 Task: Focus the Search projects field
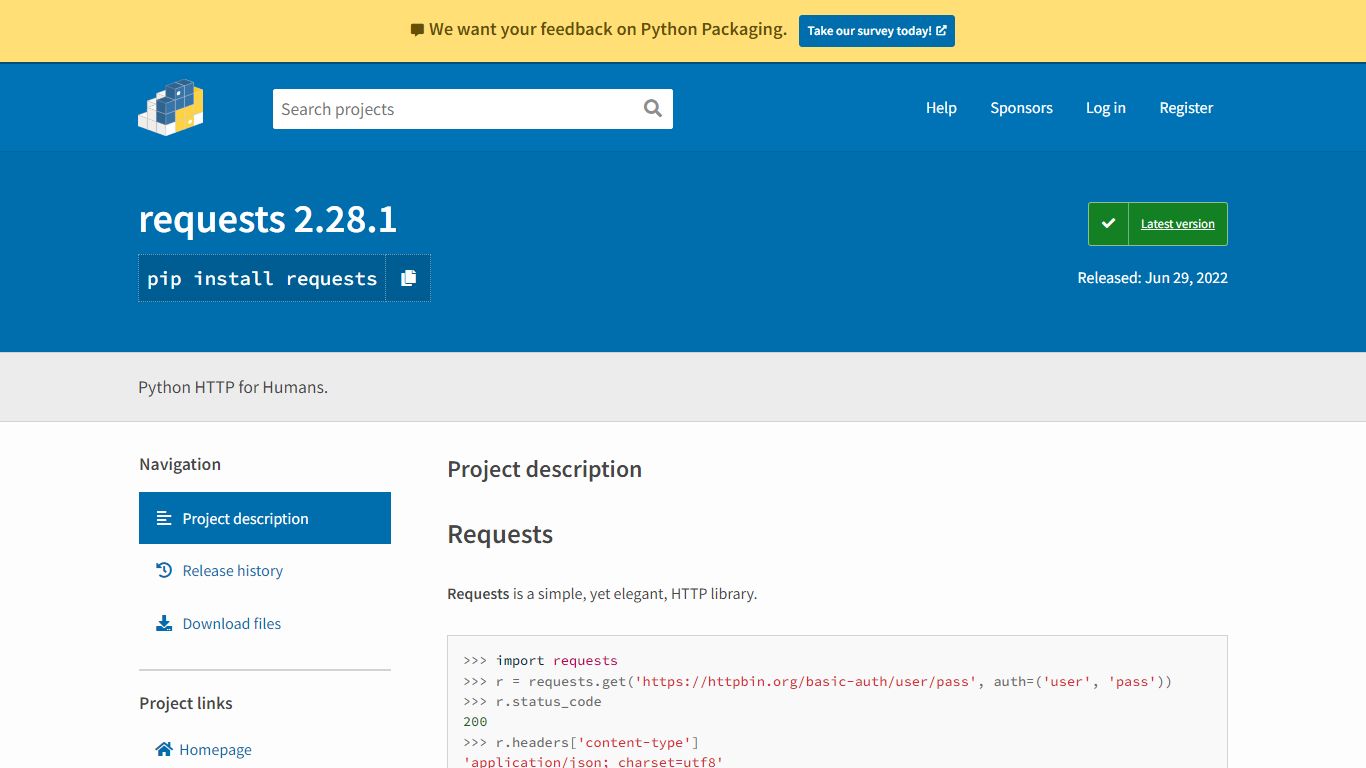click(472, 109)
